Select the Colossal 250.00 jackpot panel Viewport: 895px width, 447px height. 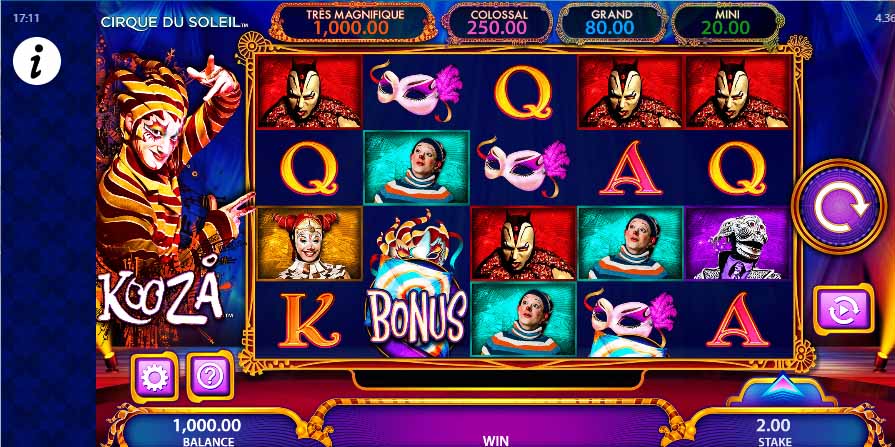pyautogui.click(x=499, y=22)
